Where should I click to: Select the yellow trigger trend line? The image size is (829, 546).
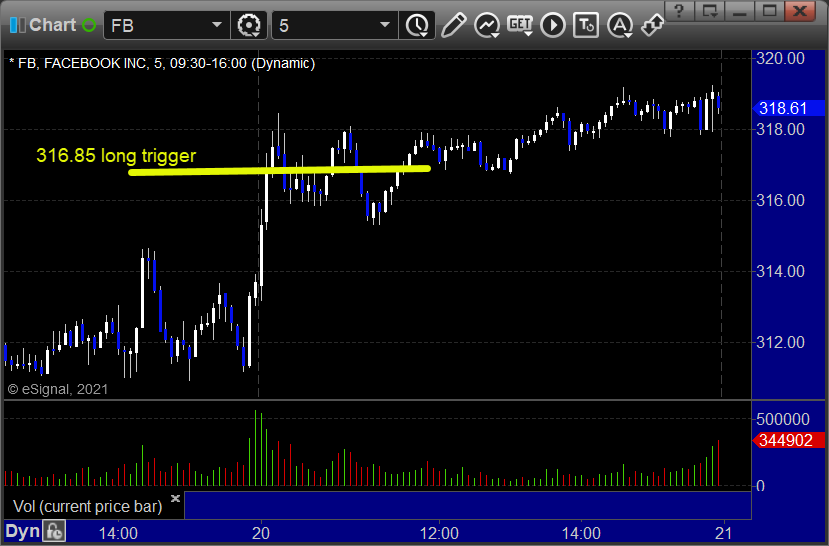(x=280, y=170)
